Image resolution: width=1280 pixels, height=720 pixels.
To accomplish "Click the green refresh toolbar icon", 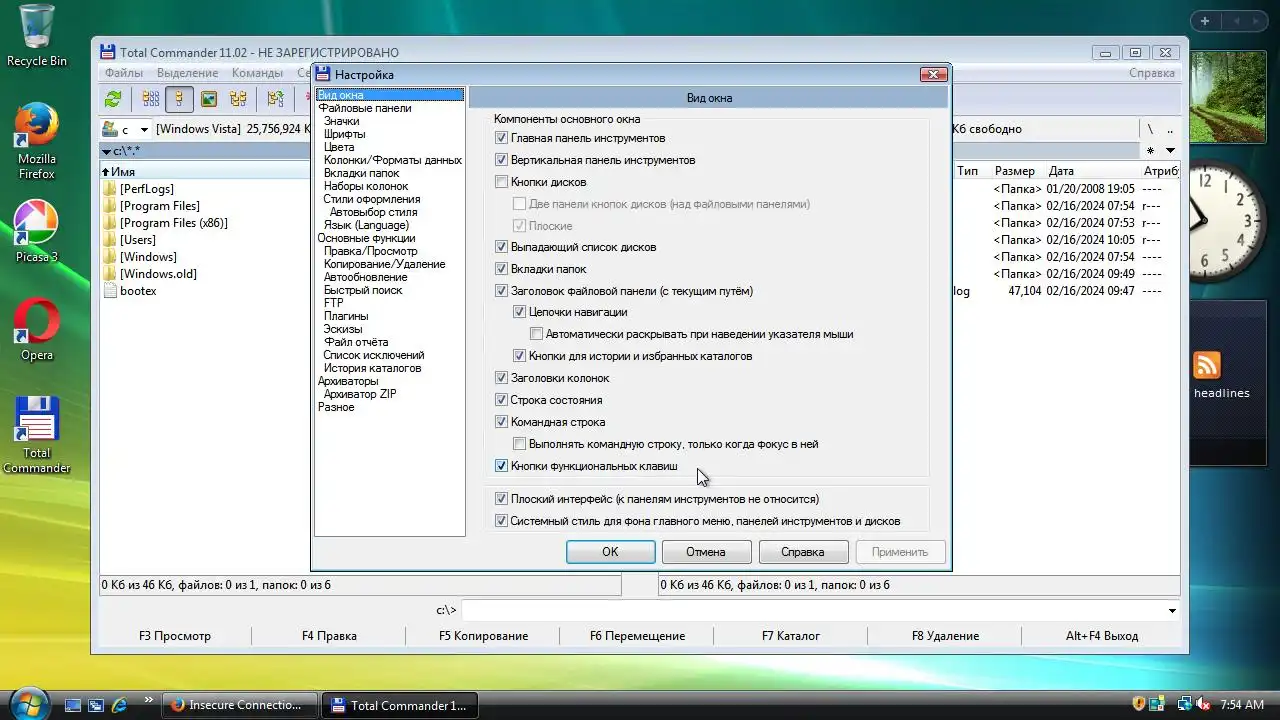I will 113,99.
